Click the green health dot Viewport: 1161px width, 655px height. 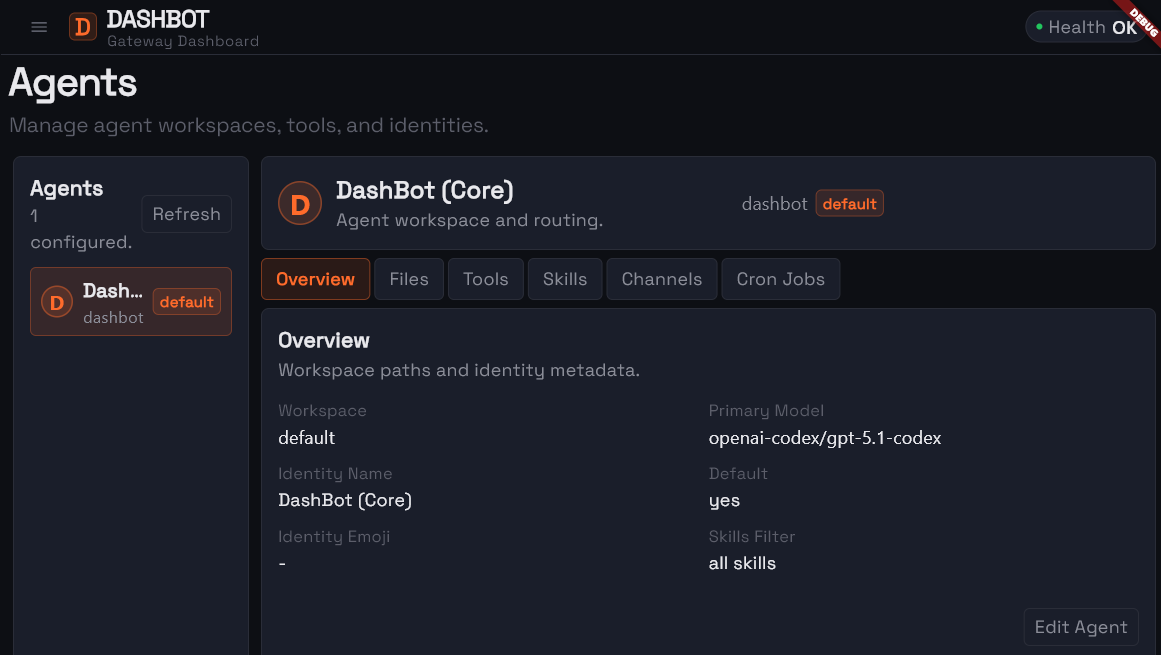[x=1041, y=25]
